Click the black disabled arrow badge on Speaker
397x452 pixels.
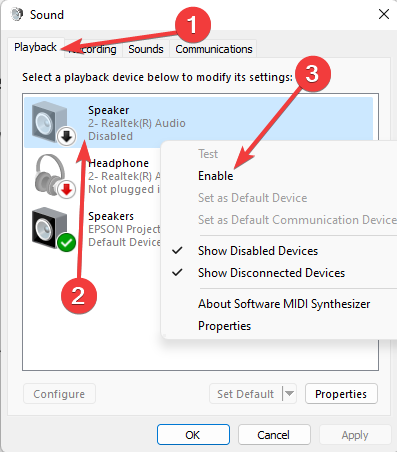click(x=66, y=136)
